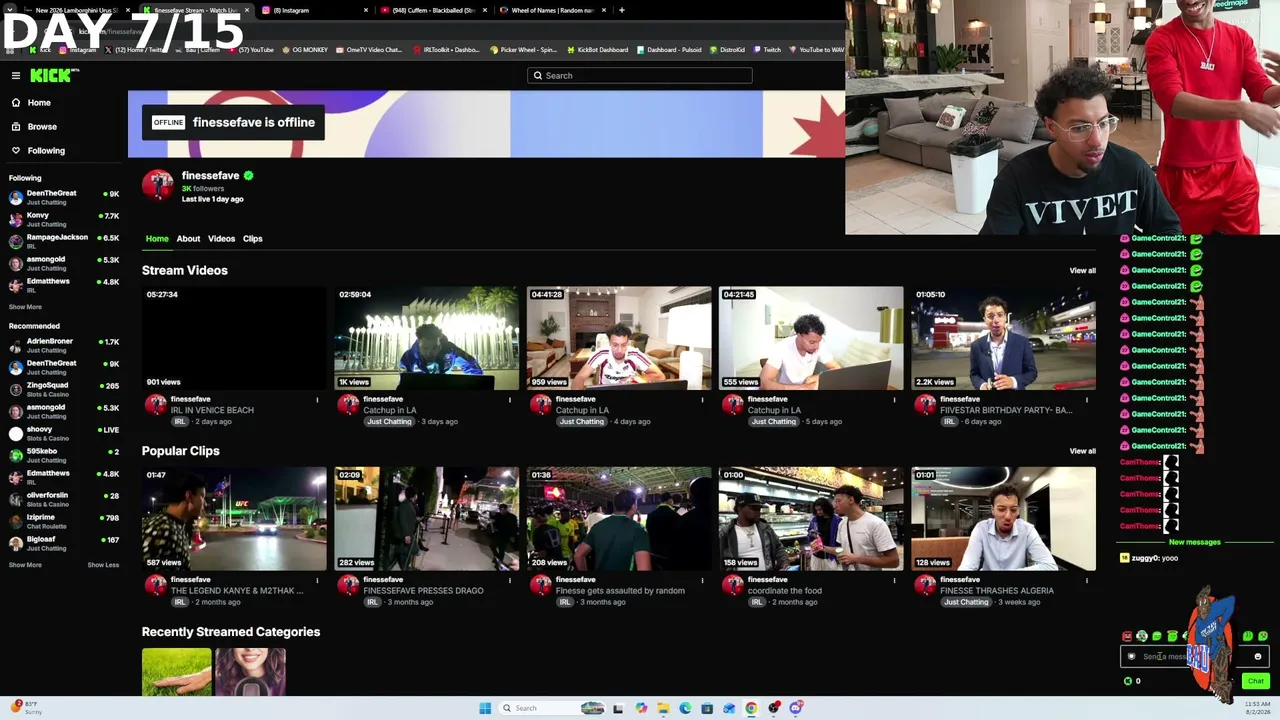Open options for the 3 days ago Catchup video
Viewport: 1280px width, 720px height.
click(x=509, y=400)
